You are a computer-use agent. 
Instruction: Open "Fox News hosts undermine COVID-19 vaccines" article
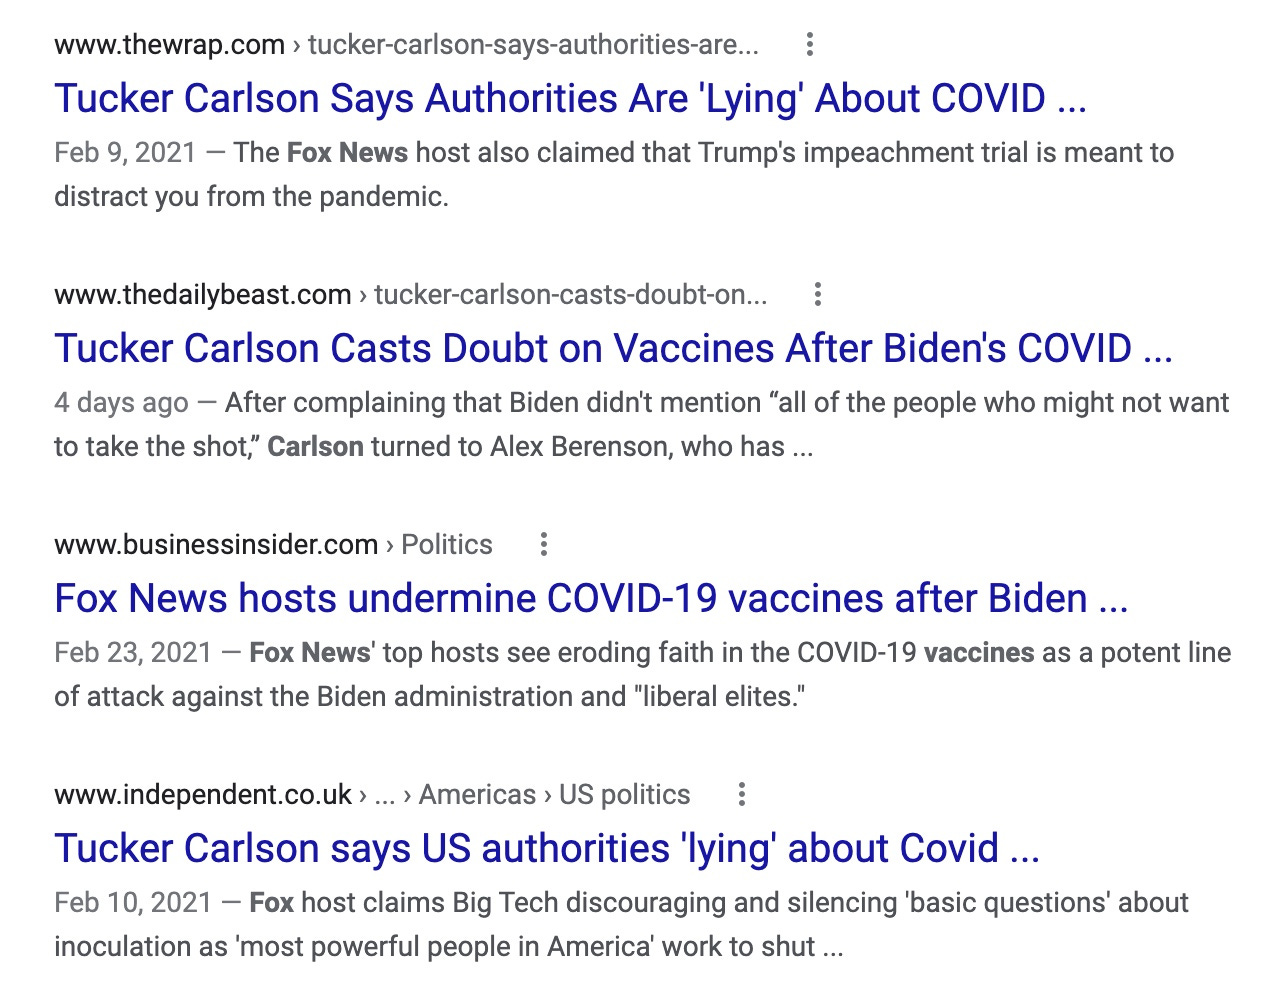point(591,598)
